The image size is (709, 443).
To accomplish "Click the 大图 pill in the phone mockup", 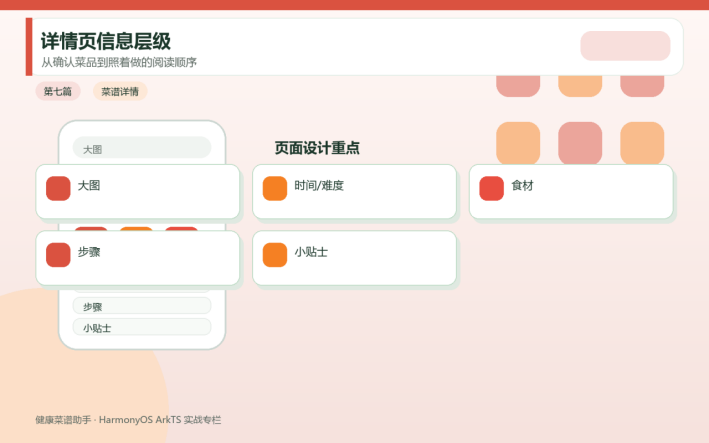I will coord(142,148).
